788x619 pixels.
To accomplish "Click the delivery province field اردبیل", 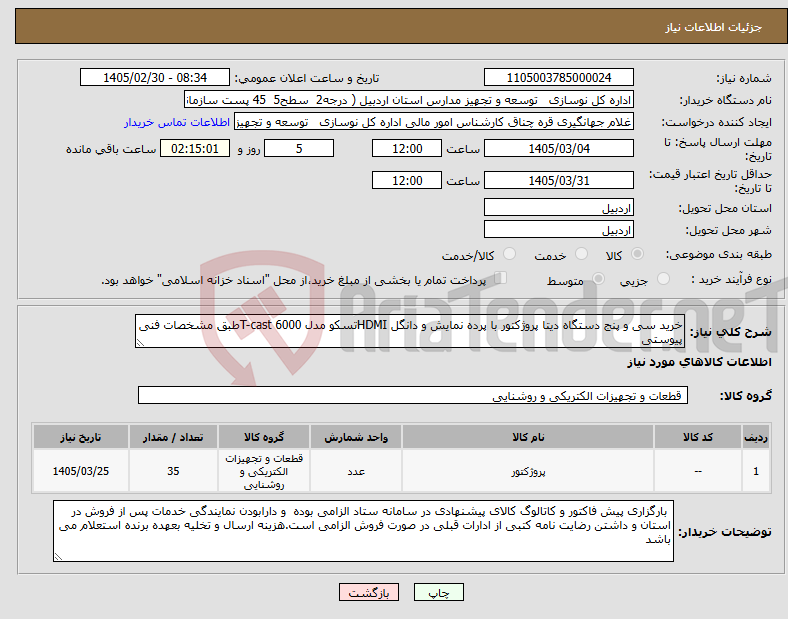I will (x=558, y=207).
